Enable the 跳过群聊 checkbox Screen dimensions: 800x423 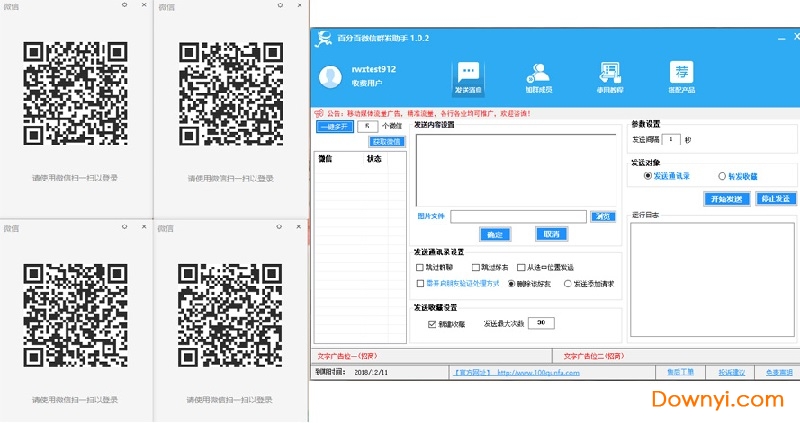tap(420, 267)
